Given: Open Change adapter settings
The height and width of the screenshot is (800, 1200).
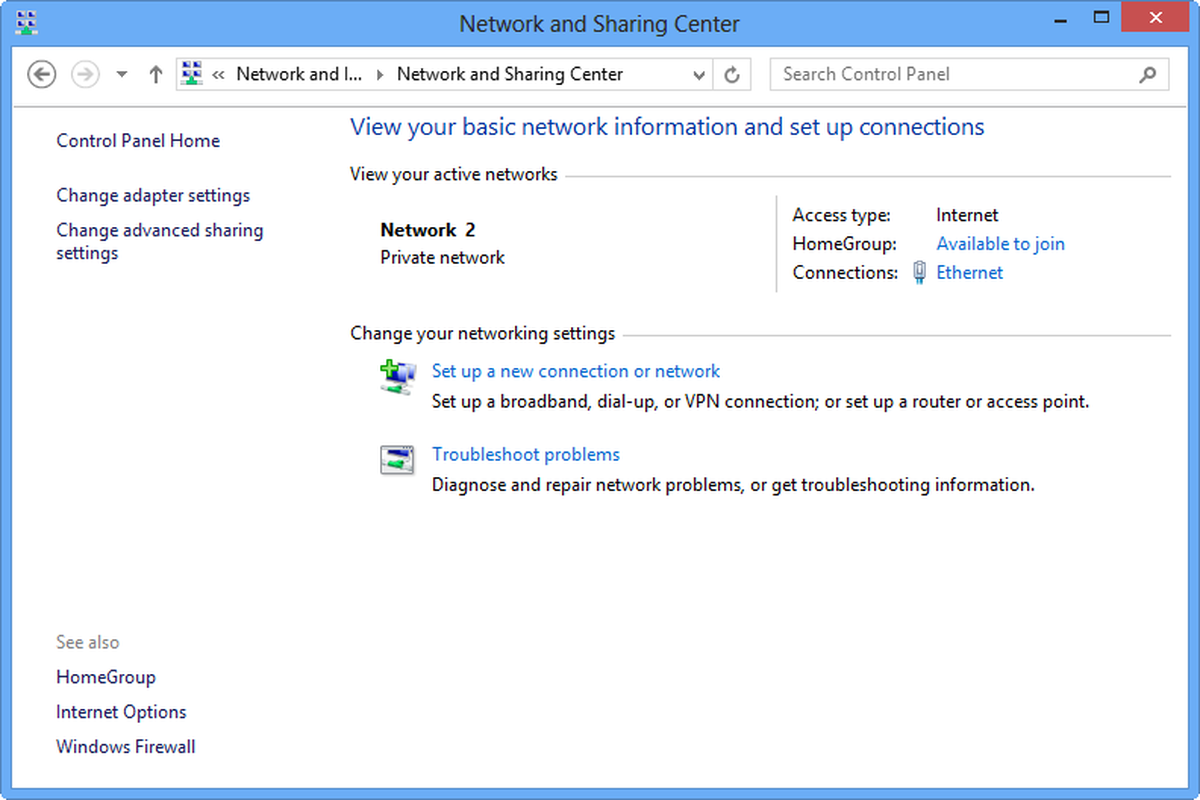Looking at the screenshot, I should tap(153, 195).
